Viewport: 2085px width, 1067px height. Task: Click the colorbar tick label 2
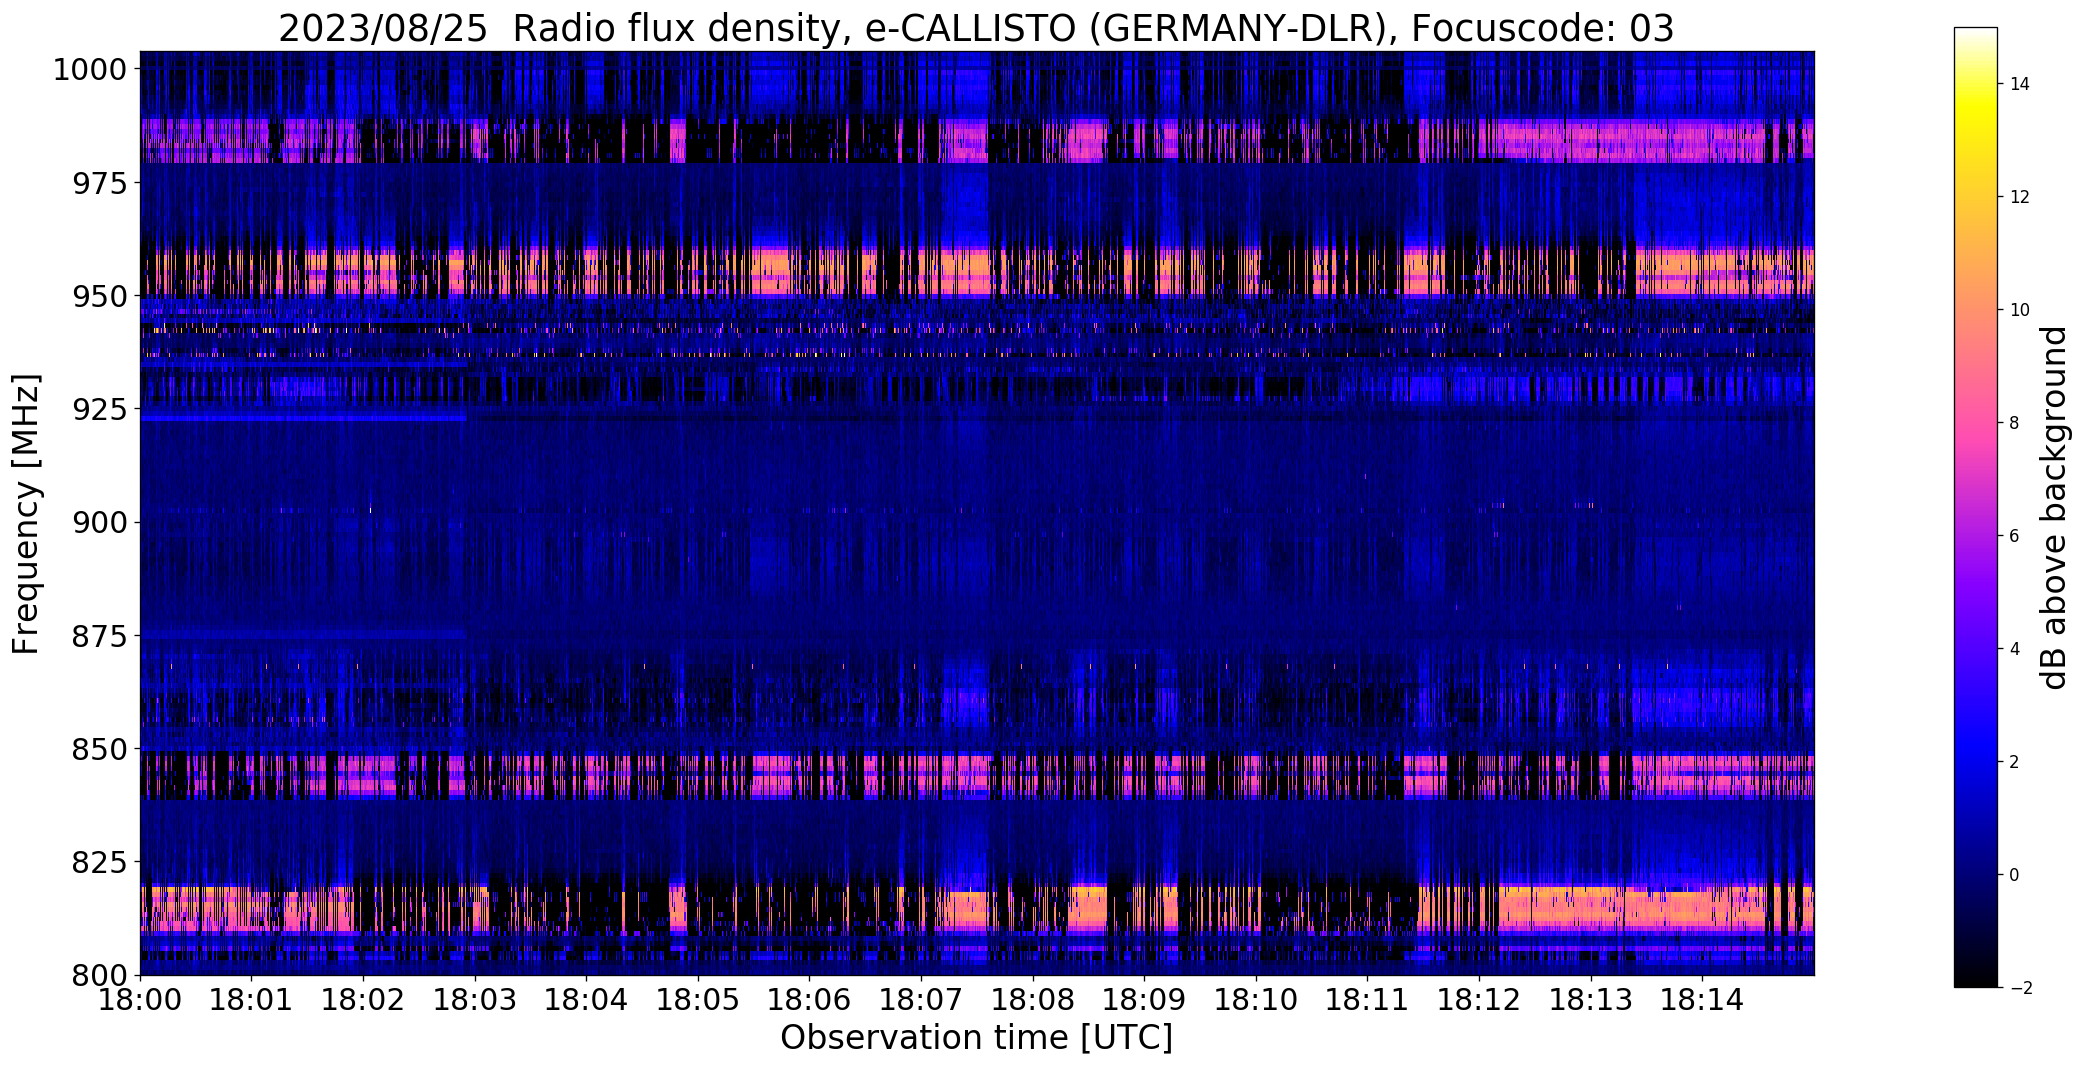(x=2014, y=762)
